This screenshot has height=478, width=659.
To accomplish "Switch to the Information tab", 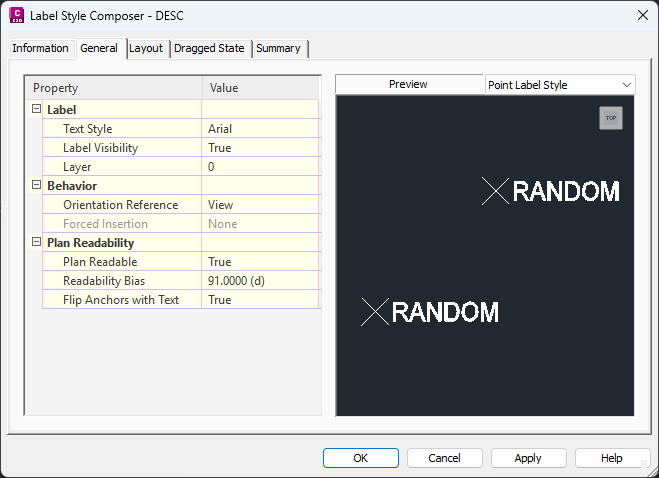I will [x=40, y=48].
